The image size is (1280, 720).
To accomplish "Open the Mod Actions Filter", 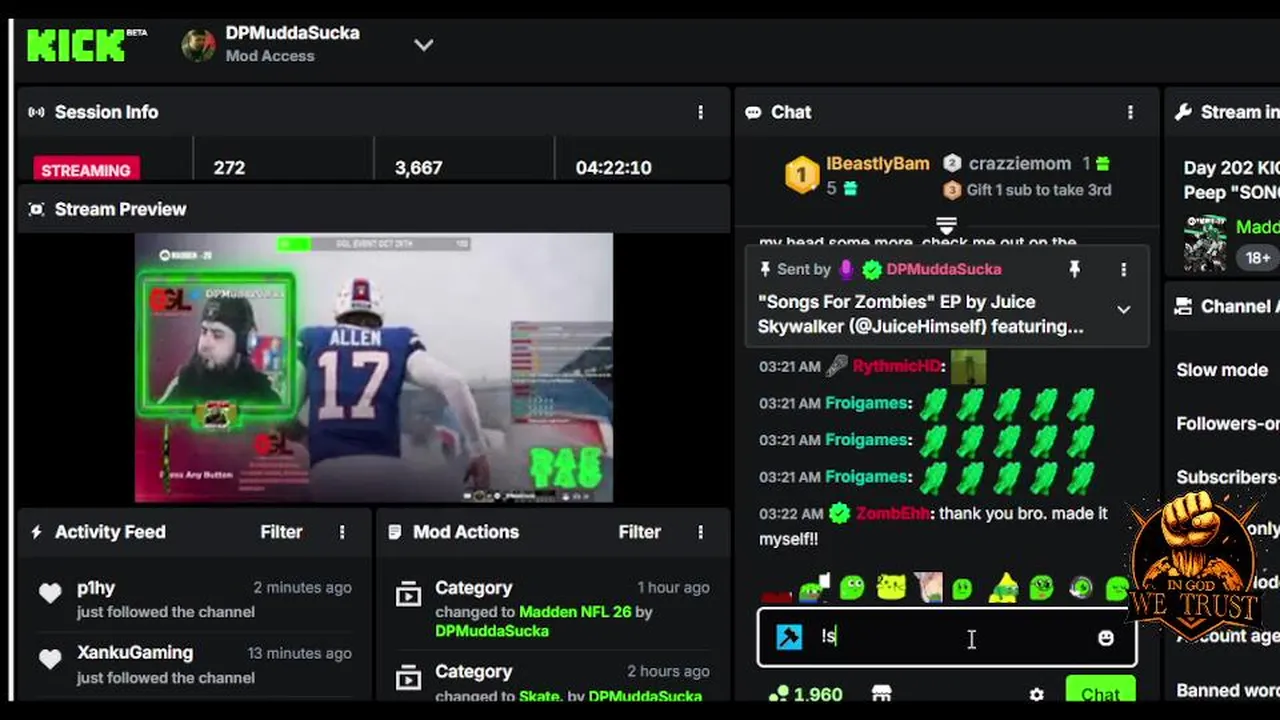I will [639, 532].
